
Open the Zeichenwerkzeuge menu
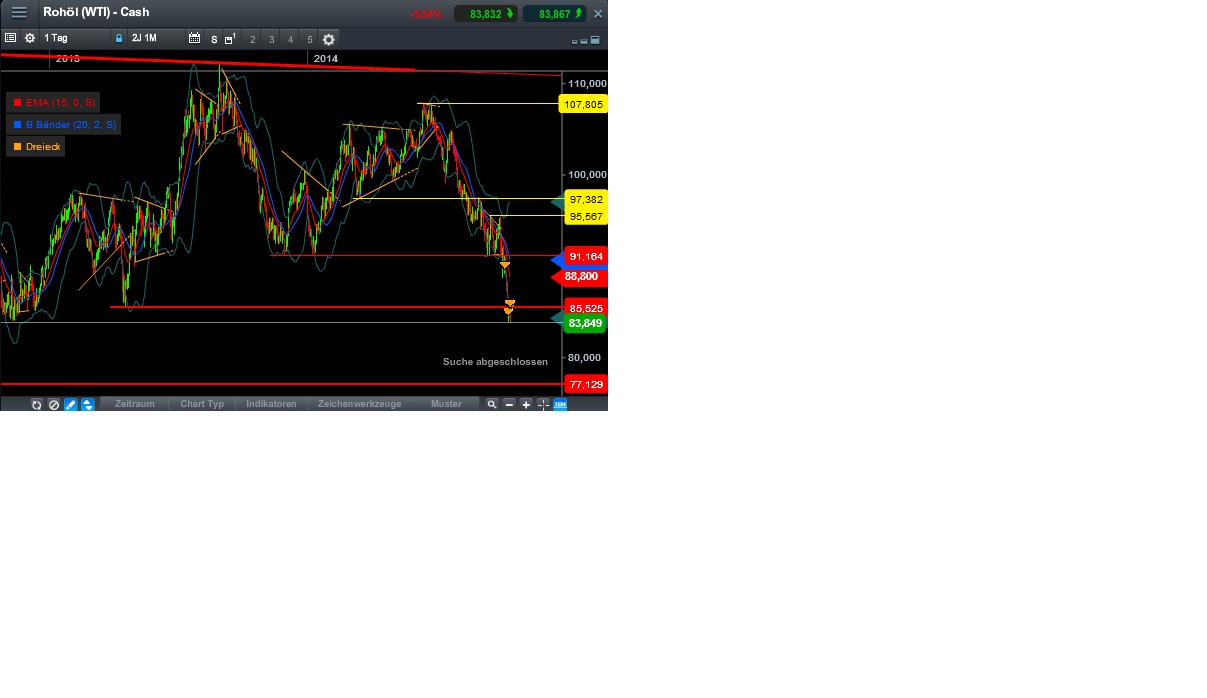pyautogui.click(x=359, y=404)
